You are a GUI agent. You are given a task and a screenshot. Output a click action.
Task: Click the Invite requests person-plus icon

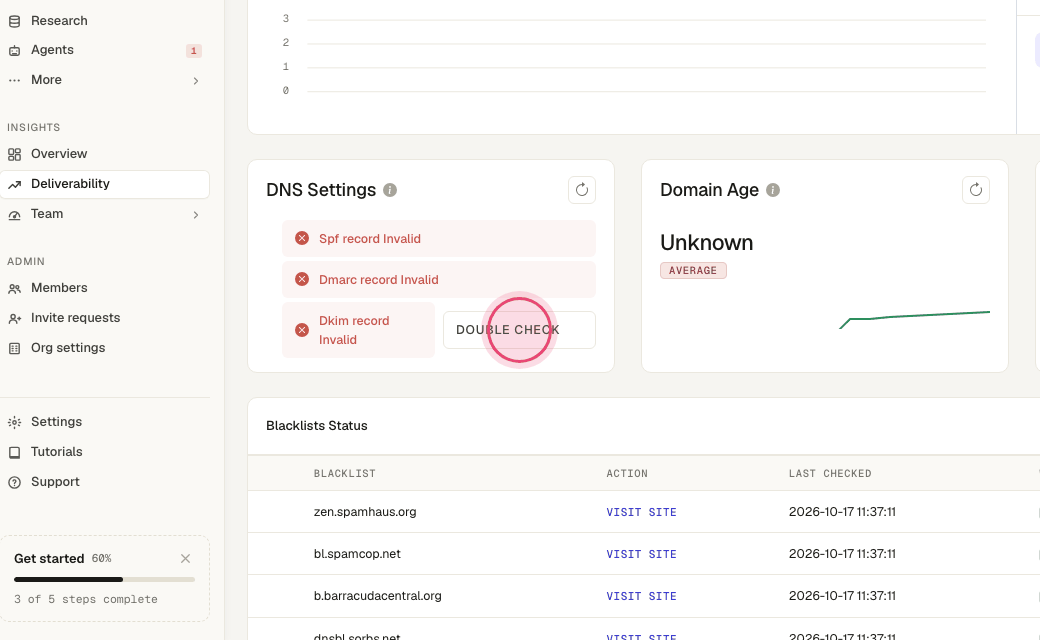[x=15, y=318]
